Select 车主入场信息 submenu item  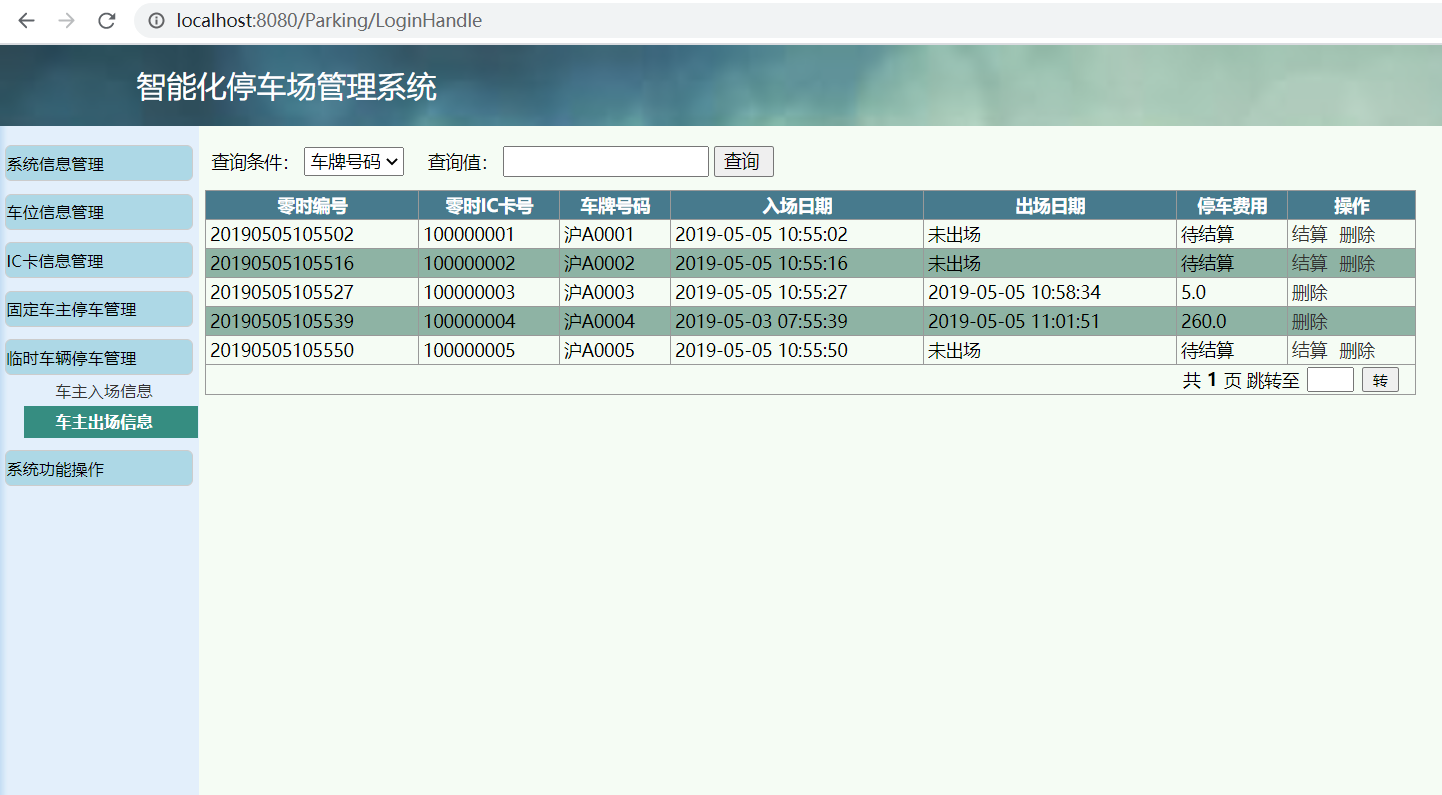click(104, 391)
